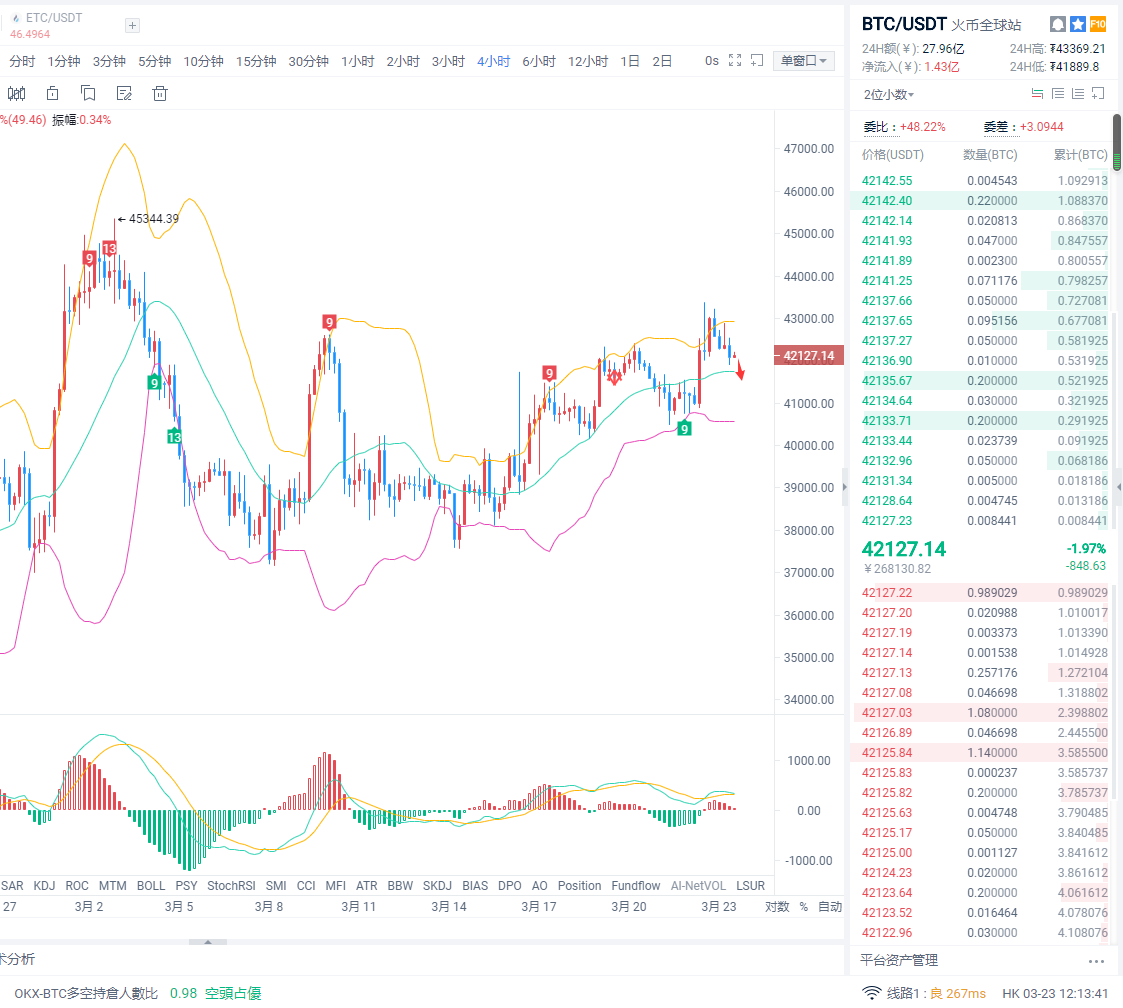Toggle the 对数 logarithmic scale
Screen dimensions: 1123x1008
click(777, 907)
